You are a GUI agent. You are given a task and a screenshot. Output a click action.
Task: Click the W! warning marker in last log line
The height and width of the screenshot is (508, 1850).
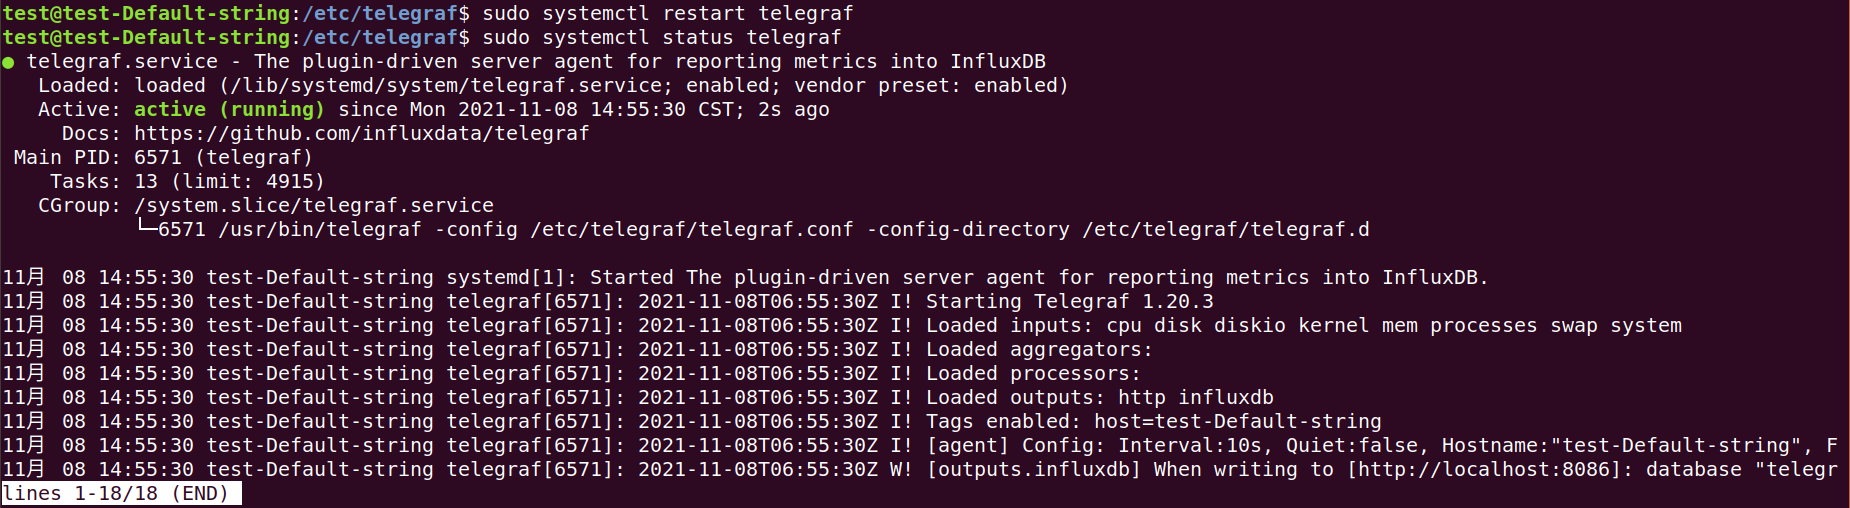click(901, 469)
